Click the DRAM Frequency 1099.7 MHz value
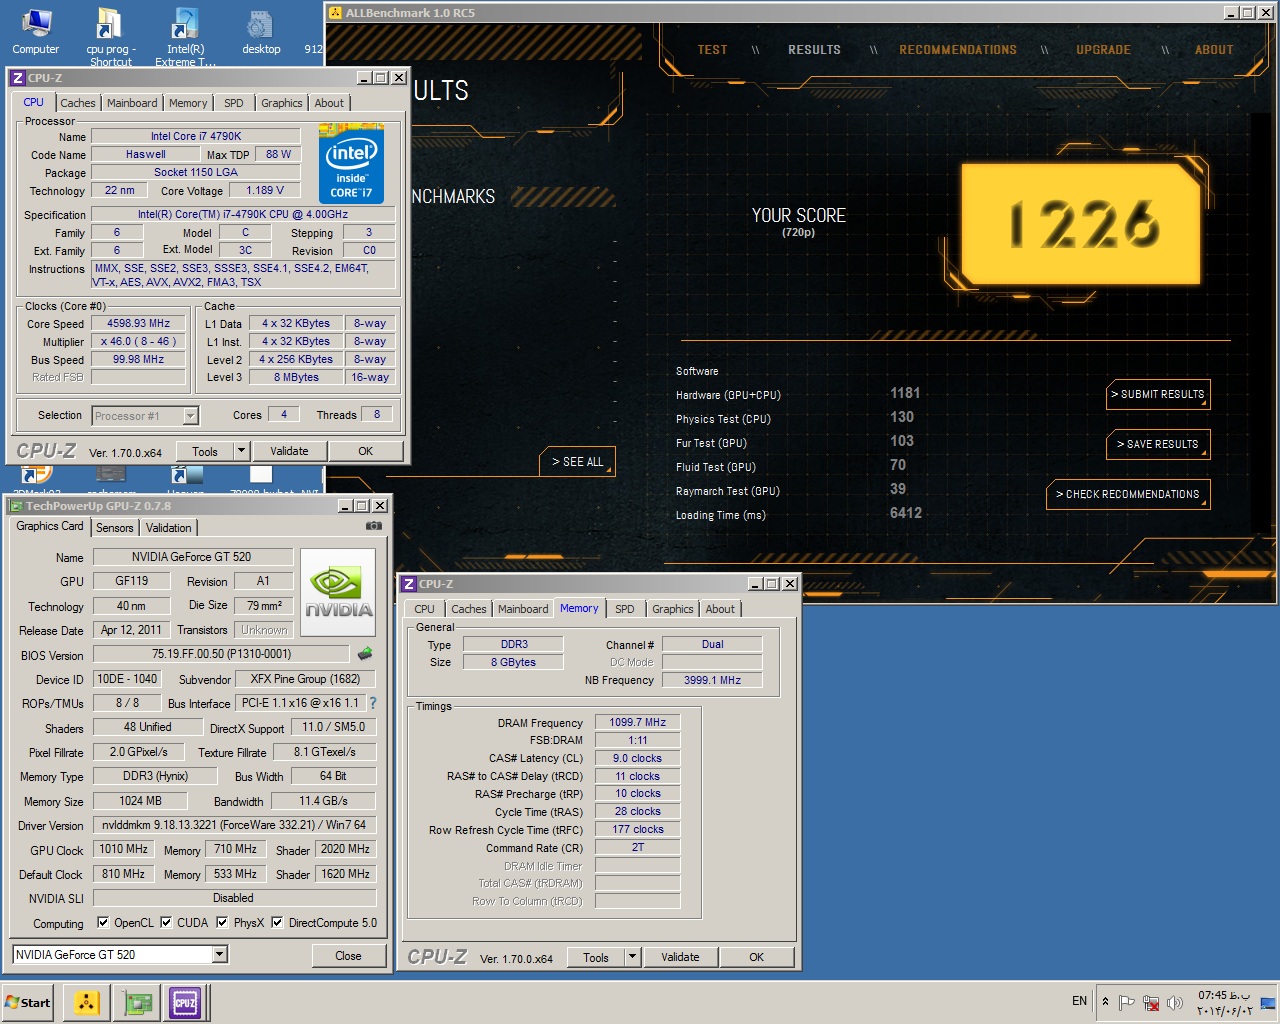The image size is (1280, 1024). (x=637, y=722)
